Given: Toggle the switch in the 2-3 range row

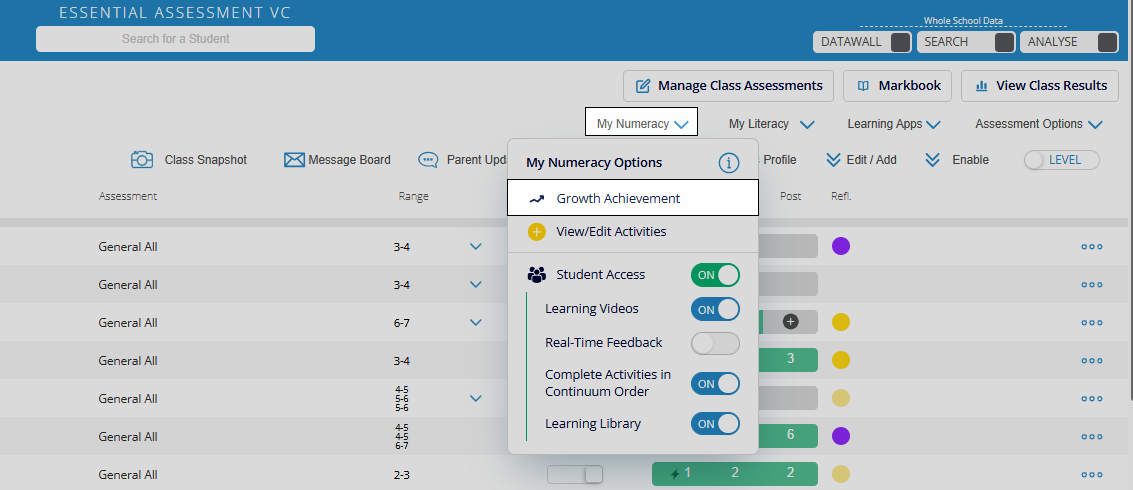Looking at the screenshot, I should (575, 475).
